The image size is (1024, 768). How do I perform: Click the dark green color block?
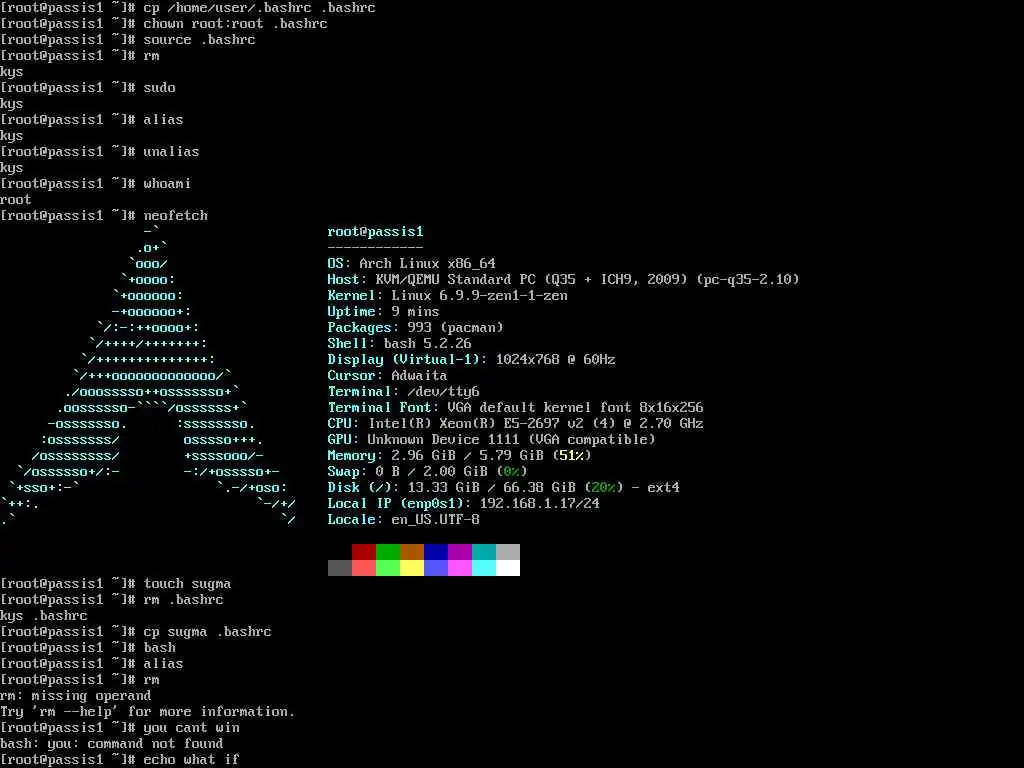tap(387, 552)
